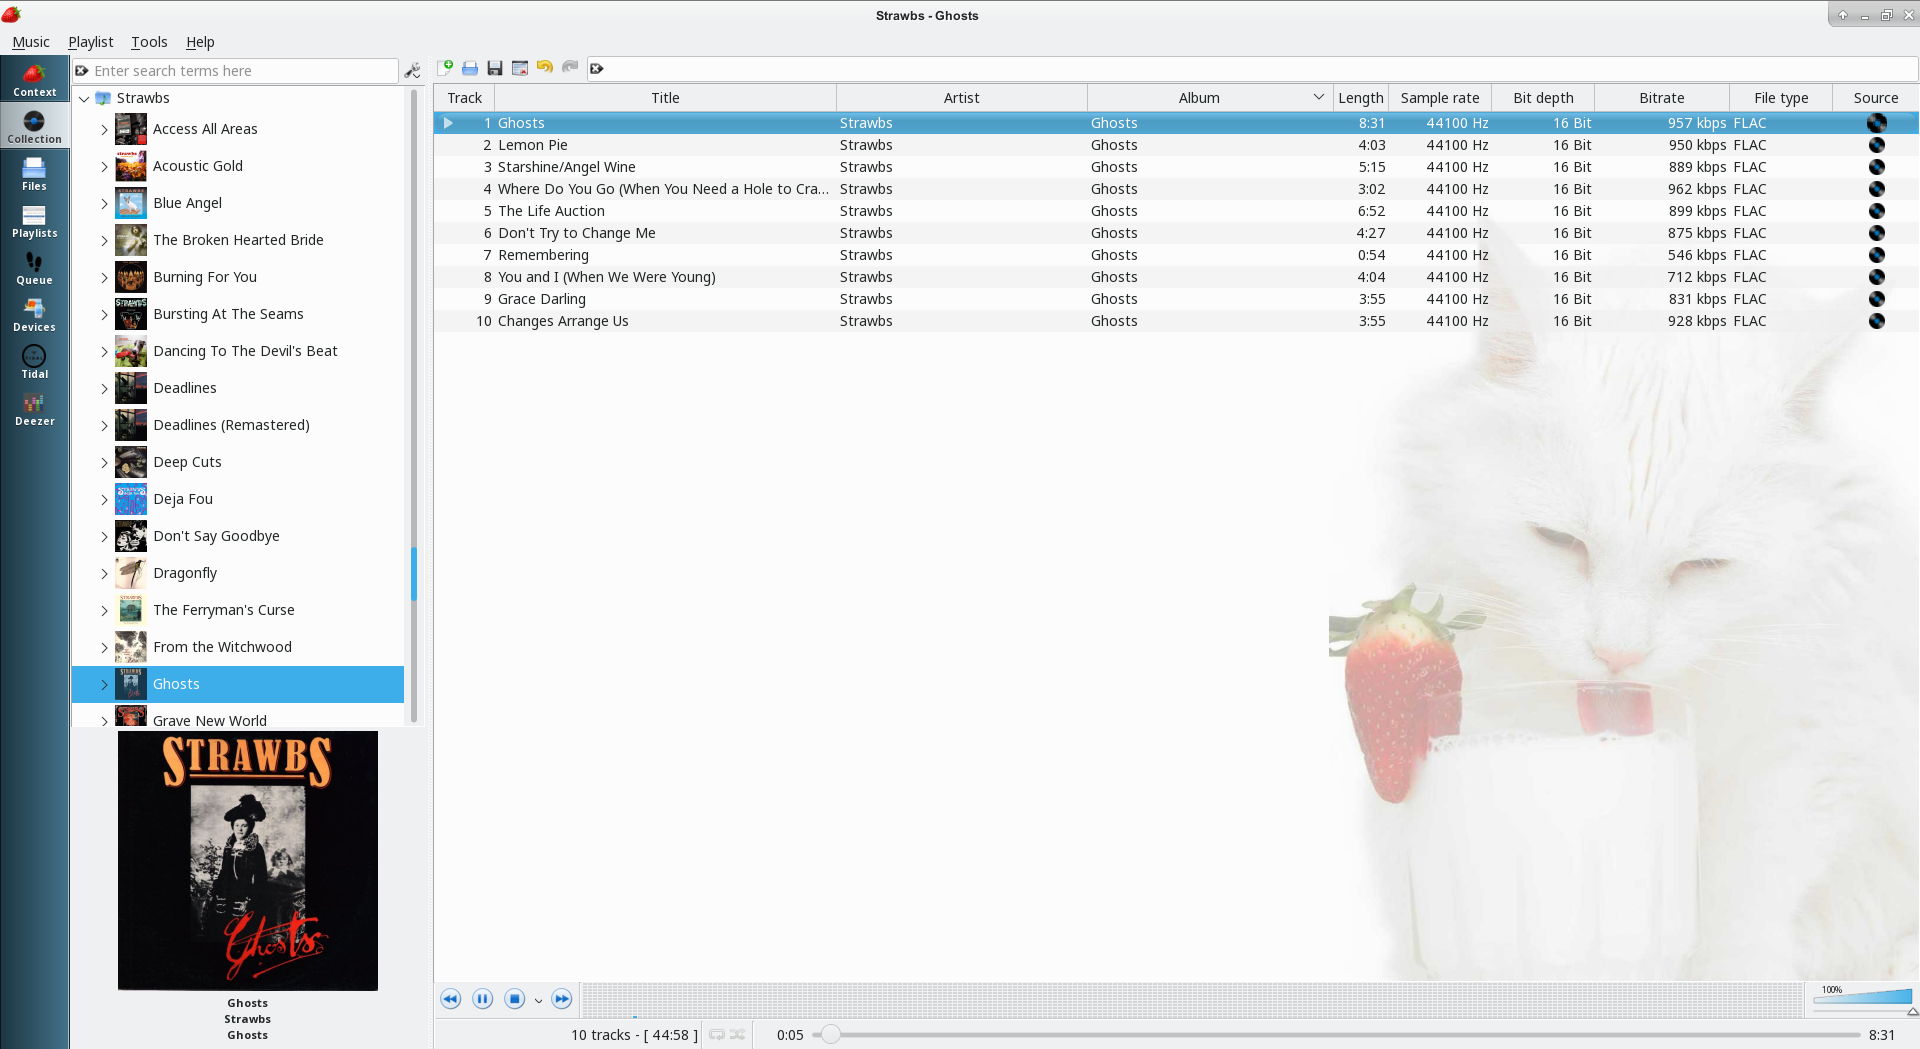This screenshot has height=1049, width=1920.
Task: Open the Playlist menu
Action: [x=90, y=42]
